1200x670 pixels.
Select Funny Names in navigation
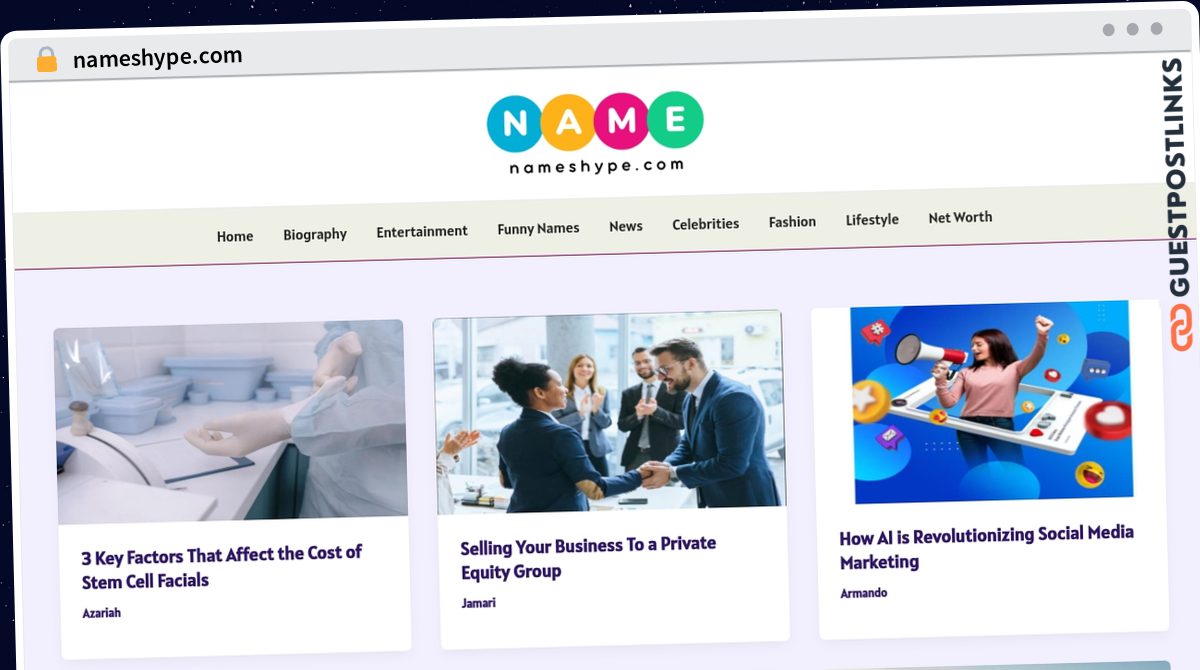538,228
